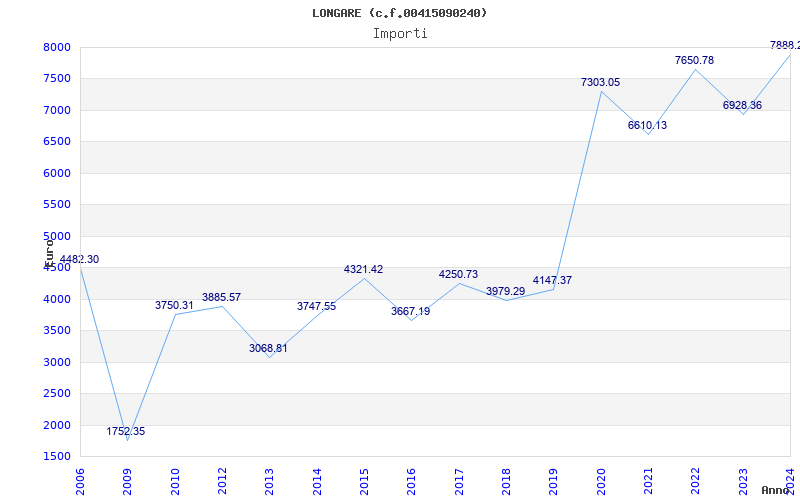Select data label 3667.19
The width and height of the screenshot is (800, 500).
(x=410, y=311)
